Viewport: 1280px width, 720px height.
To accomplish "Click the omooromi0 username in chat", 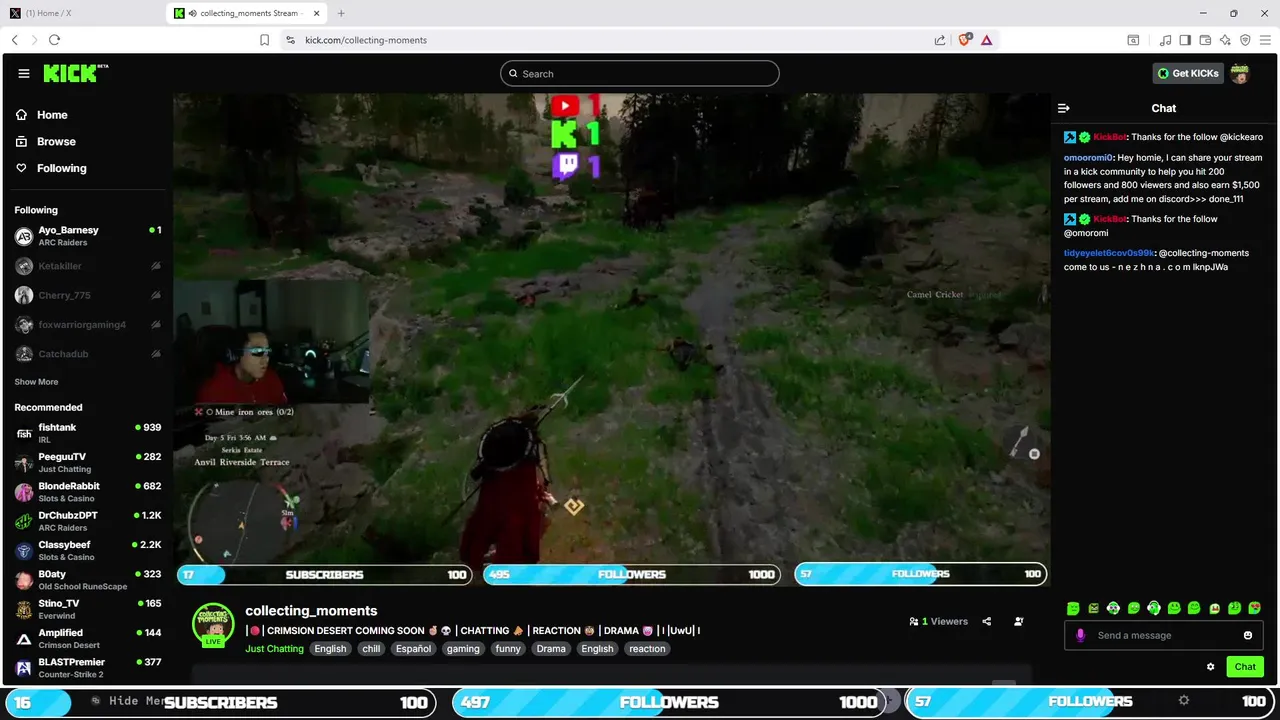I will (1088, 158).
